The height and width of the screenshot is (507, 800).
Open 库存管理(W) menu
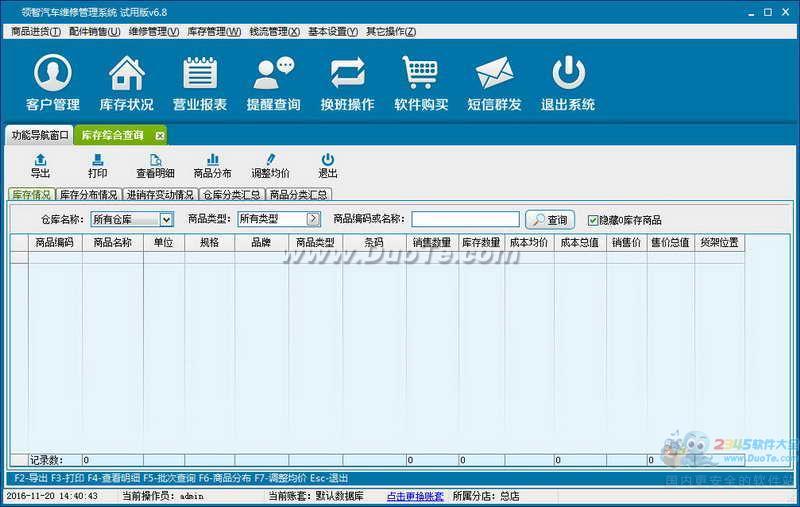214,32
